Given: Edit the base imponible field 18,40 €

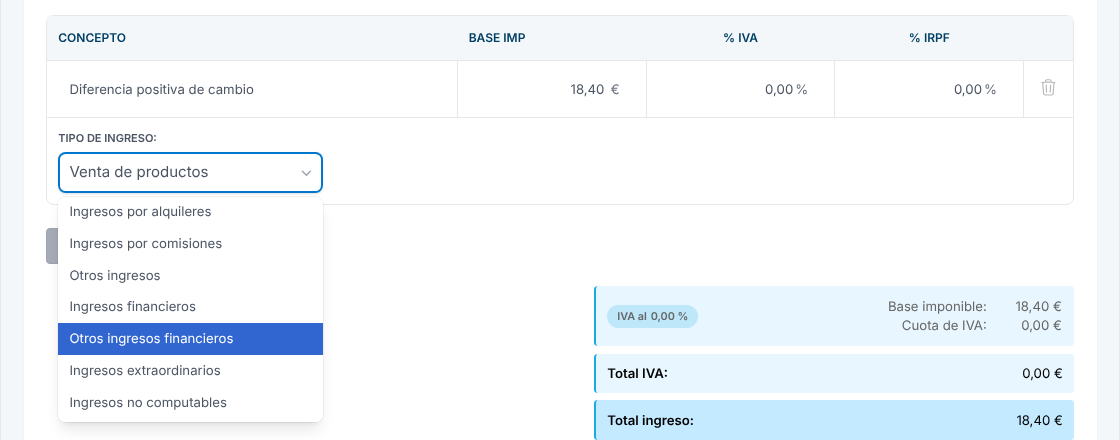Looking at the screenshot, I should pos(552,89).
